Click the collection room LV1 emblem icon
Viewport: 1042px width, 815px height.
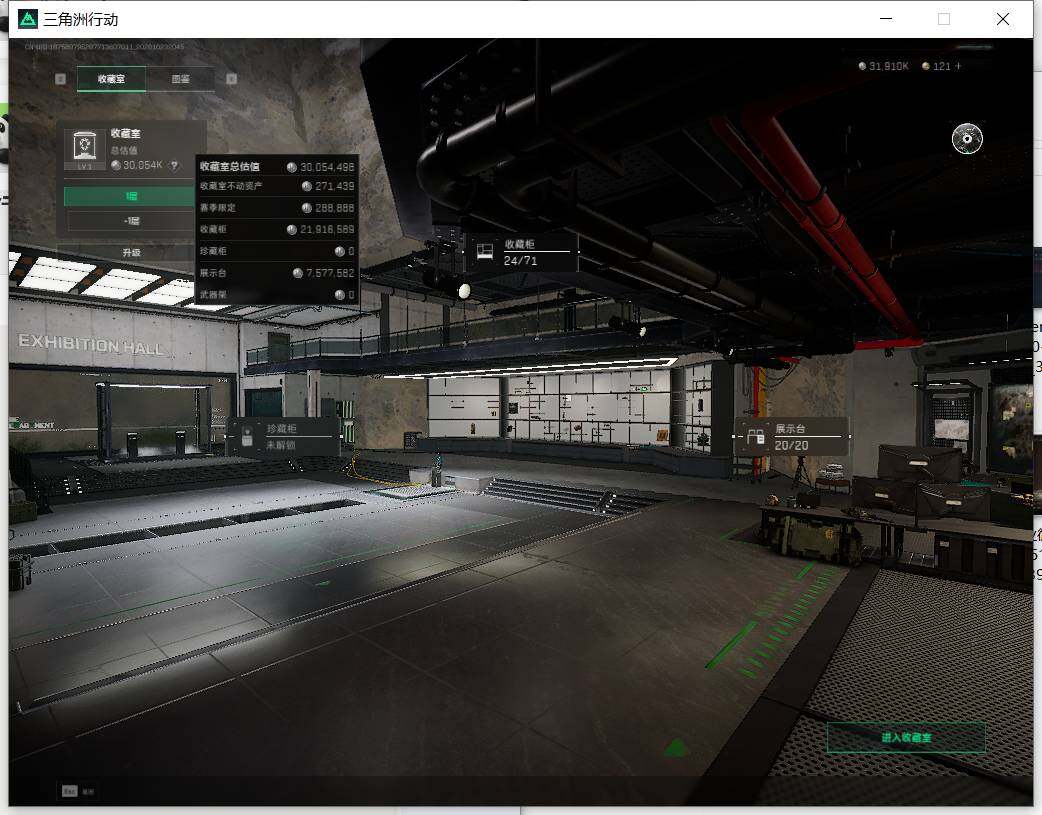[x=84, y=148]
